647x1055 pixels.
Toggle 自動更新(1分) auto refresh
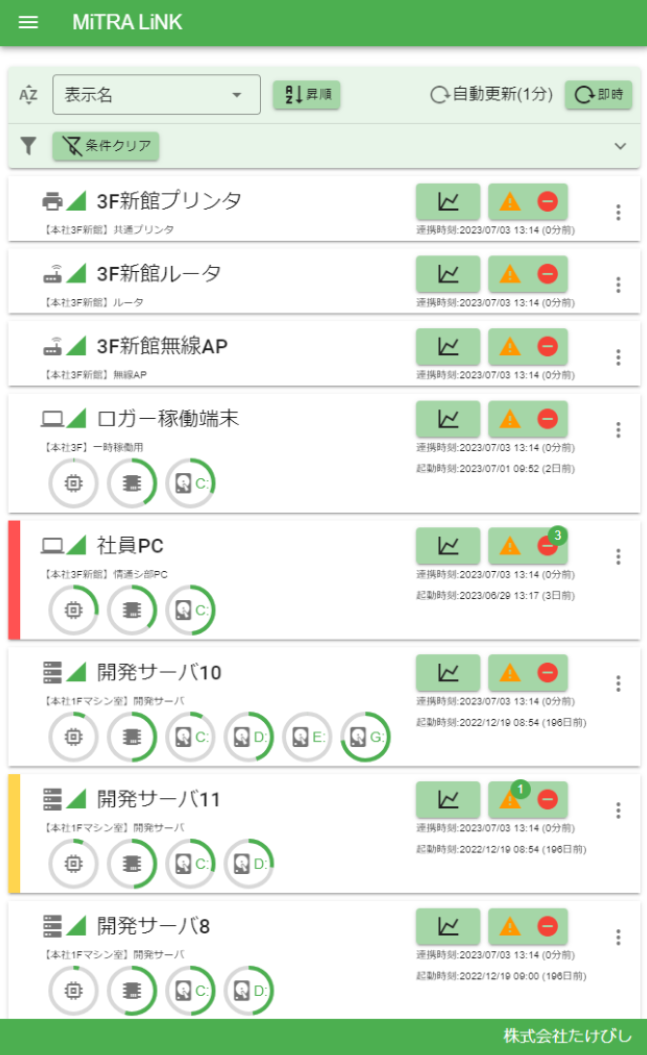pos(491,95)
